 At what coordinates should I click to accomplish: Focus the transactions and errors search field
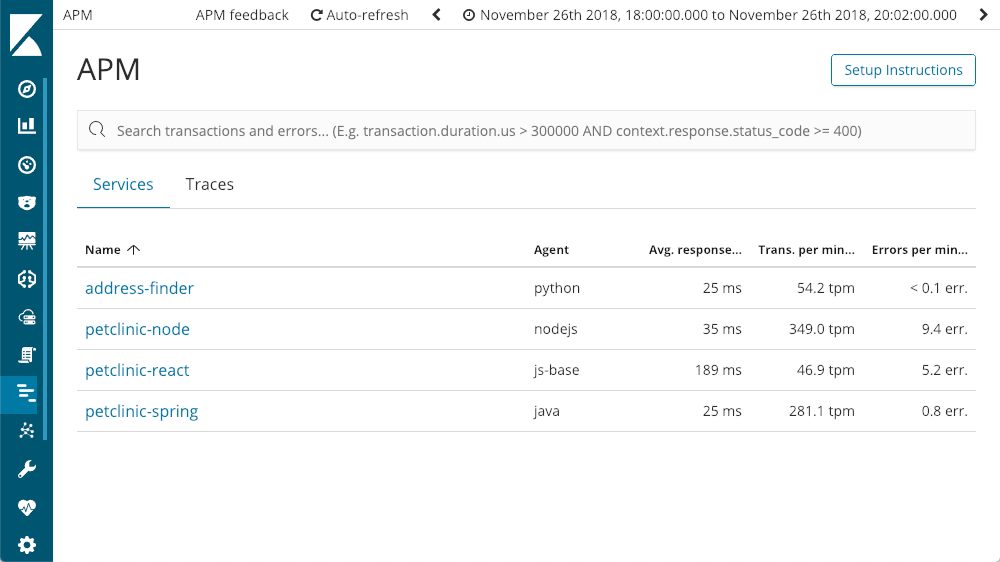tap(526, 130)
